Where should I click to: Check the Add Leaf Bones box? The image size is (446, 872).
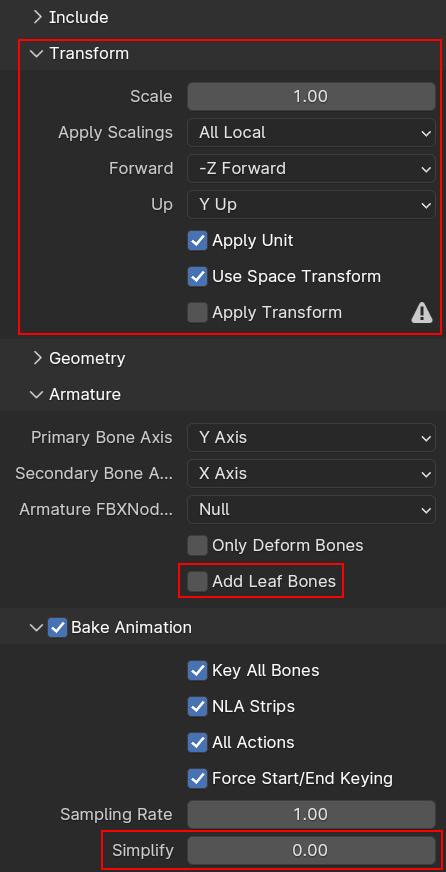pyautogui.click(x=197, y=581)
